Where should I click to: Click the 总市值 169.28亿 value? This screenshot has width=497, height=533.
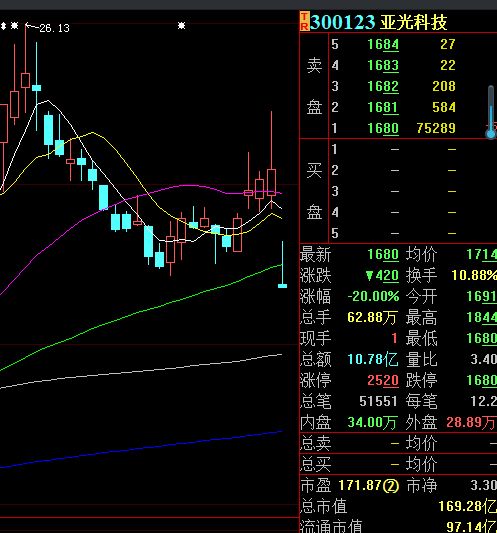click(468, 507)
